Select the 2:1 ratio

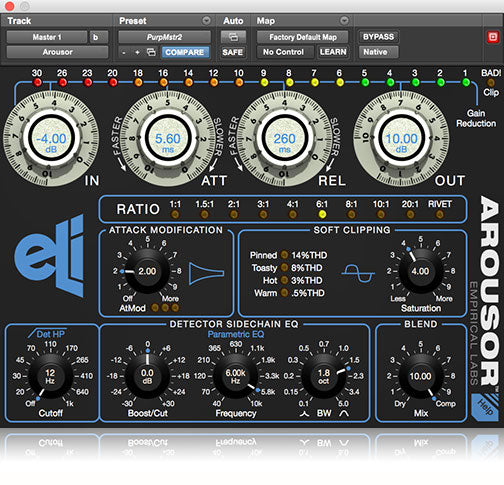pyautogui.click(x=234, y=214)
